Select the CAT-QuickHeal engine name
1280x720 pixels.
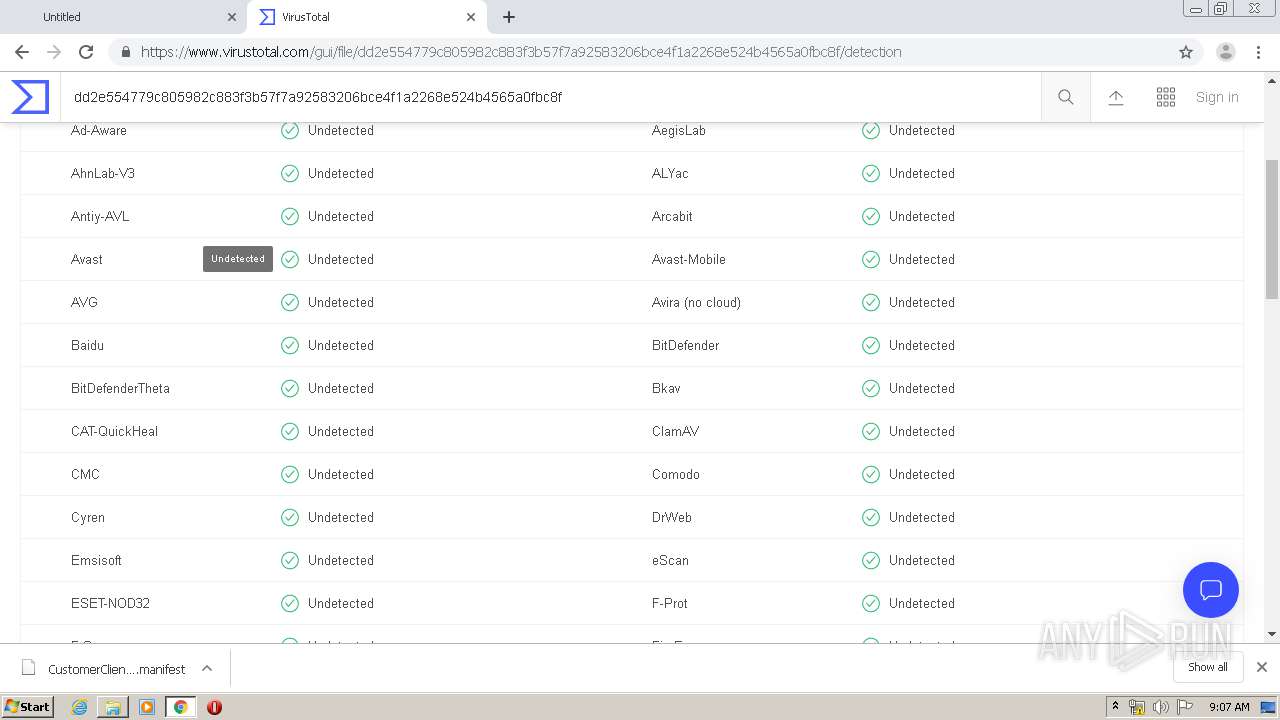click(114, 431)
